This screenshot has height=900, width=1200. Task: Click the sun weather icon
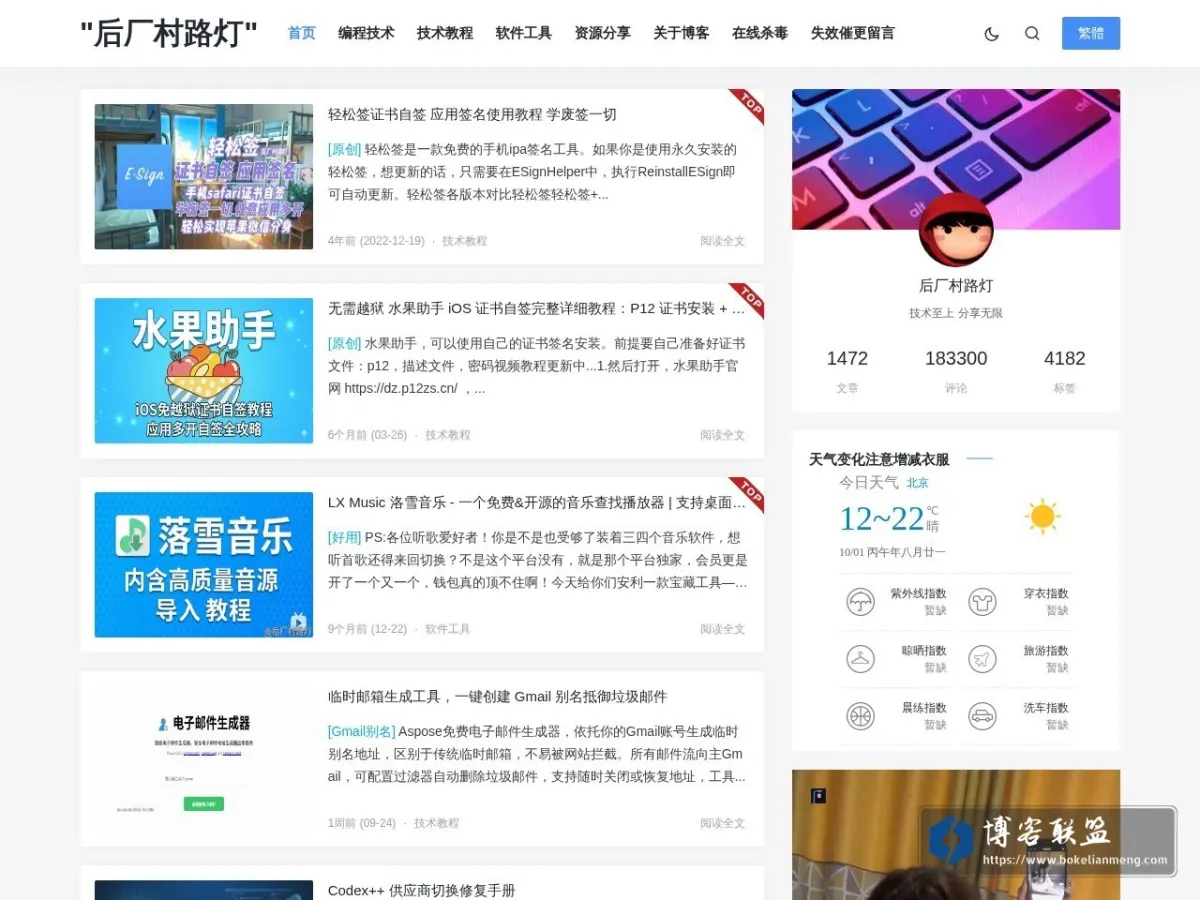pyautogui.click(x=1042, y=517)
